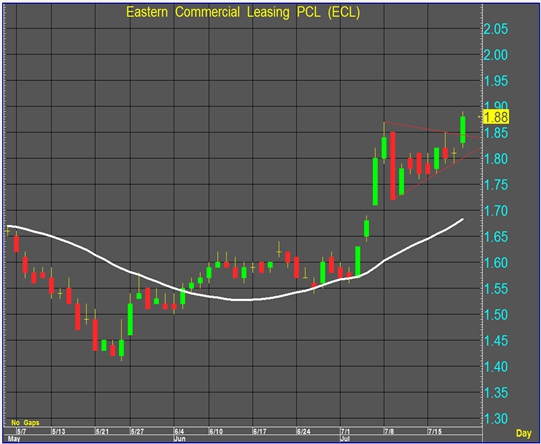This screenshot has width=541, height=444.
Task: Click the 1.80 price axis label
Action: click(496, 159)
